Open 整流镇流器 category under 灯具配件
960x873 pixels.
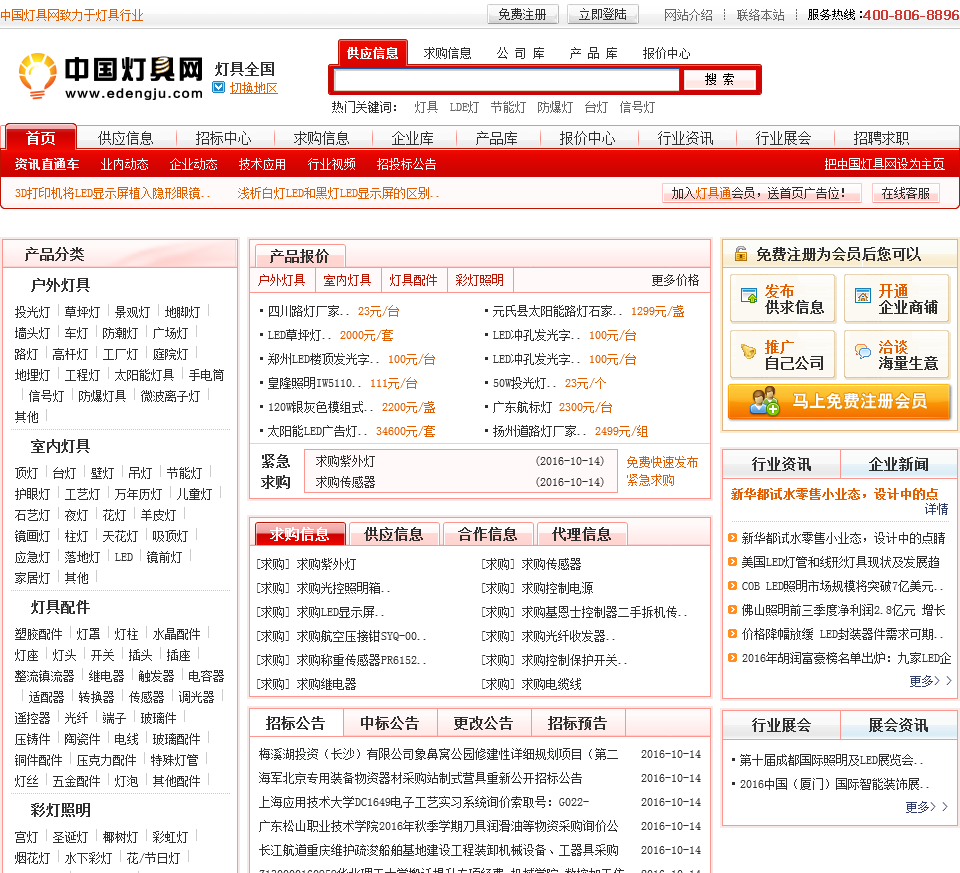point(45,676)
